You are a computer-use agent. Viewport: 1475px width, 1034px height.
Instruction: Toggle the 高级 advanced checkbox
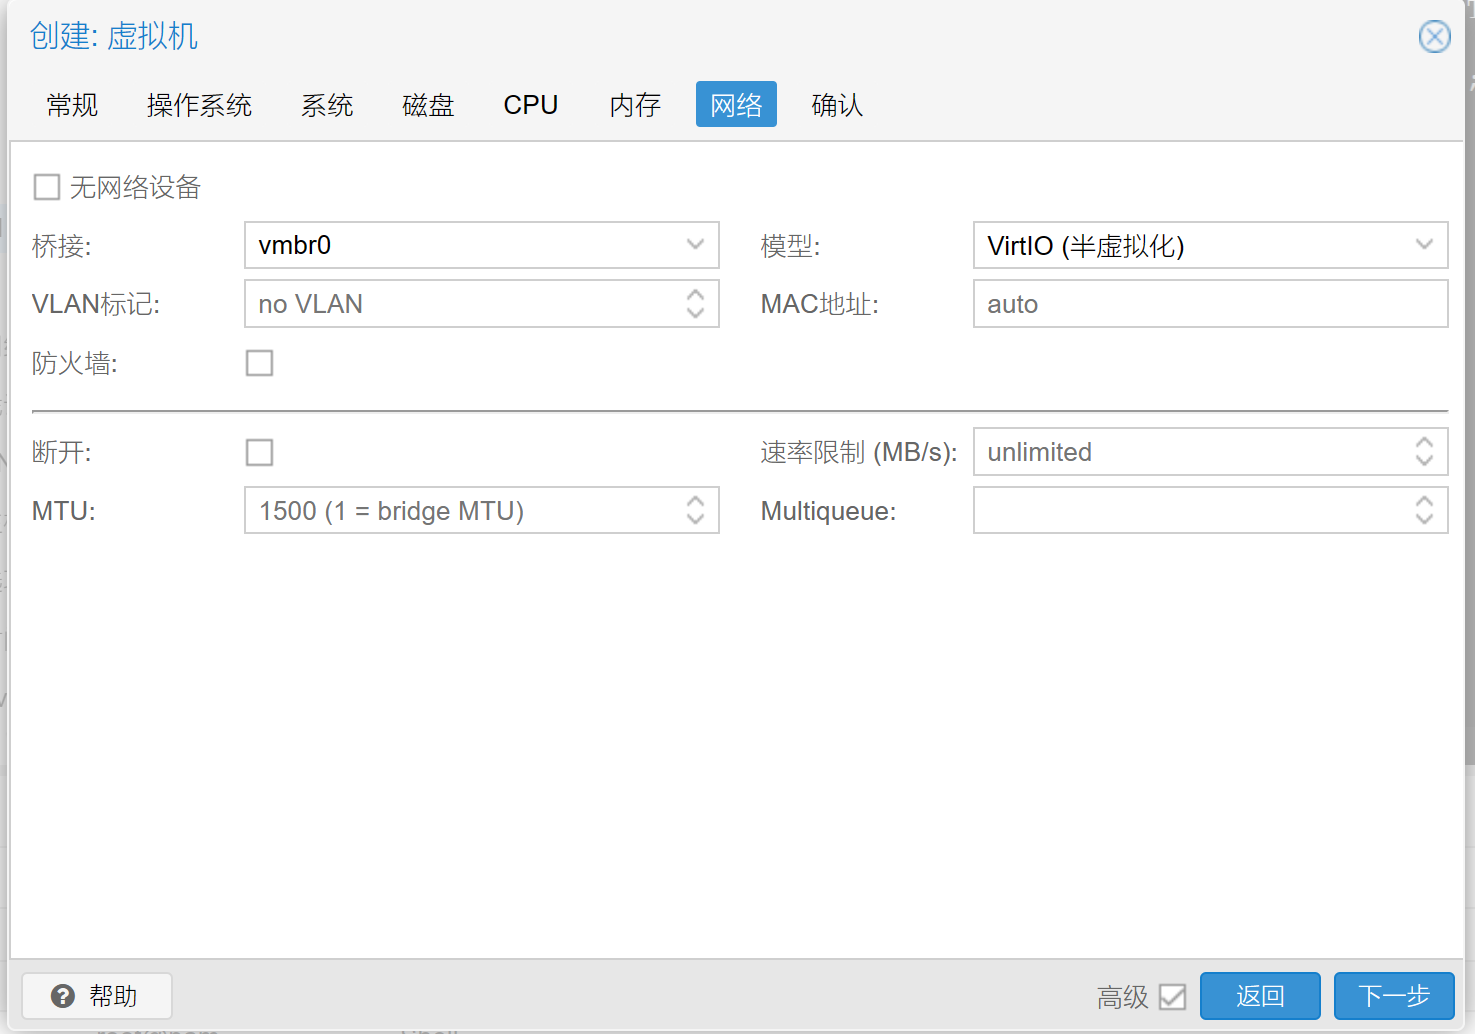pos(1172,997)
